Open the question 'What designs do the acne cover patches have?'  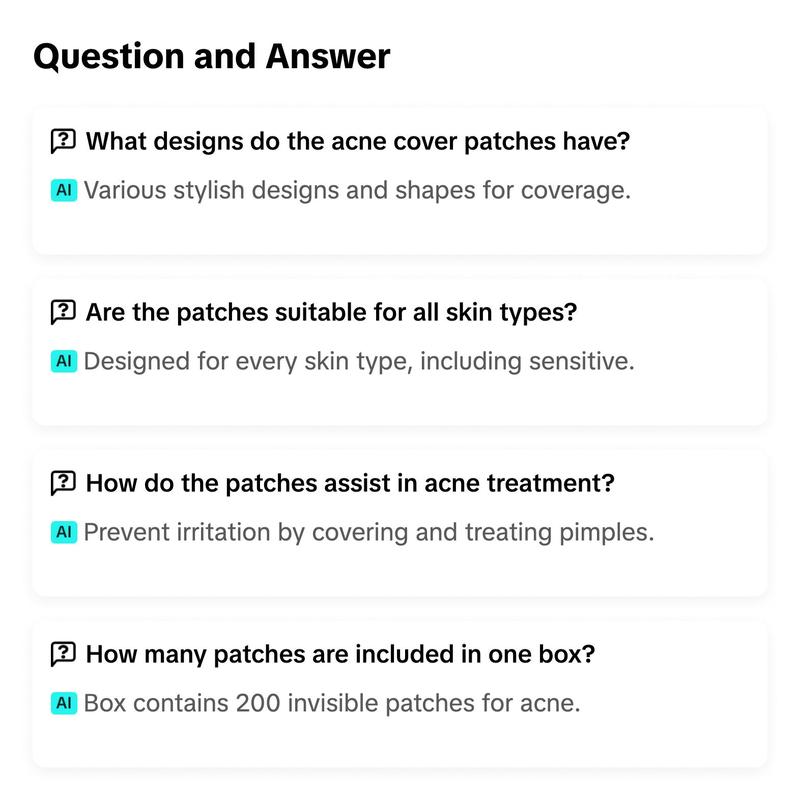(358, 141)
